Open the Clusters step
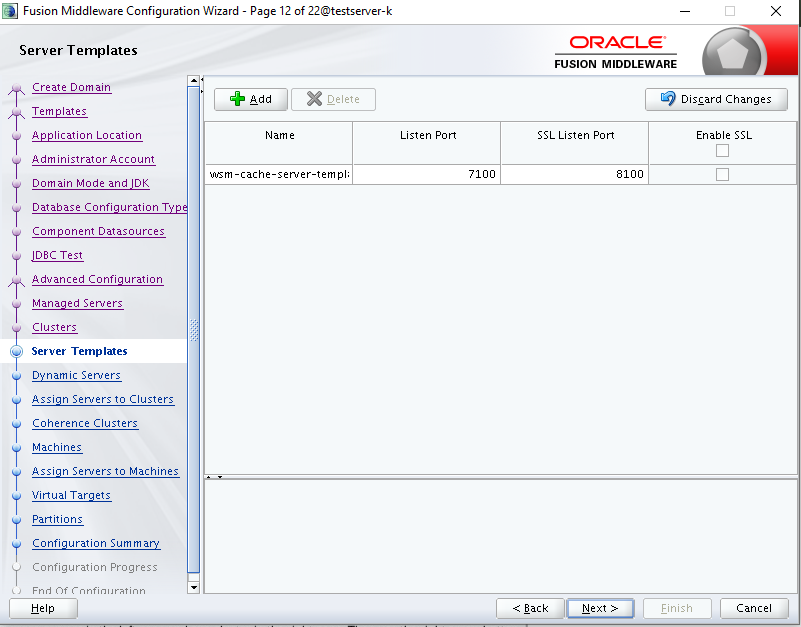The width and height of the screenshot is (801, 627). tap(54, 328)
